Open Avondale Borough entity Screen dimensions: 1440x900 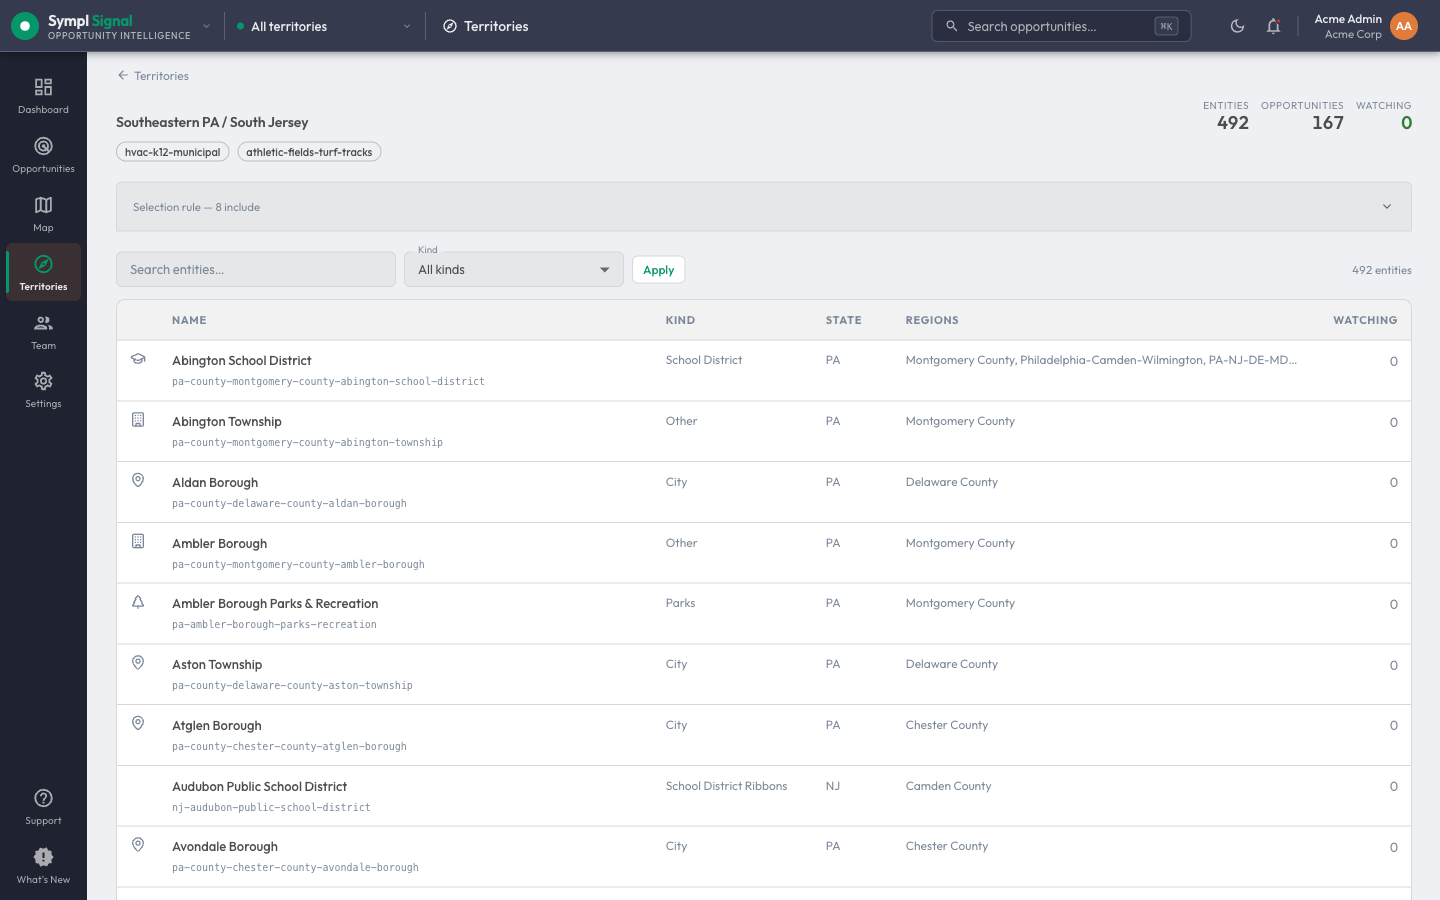pos(225,847)
